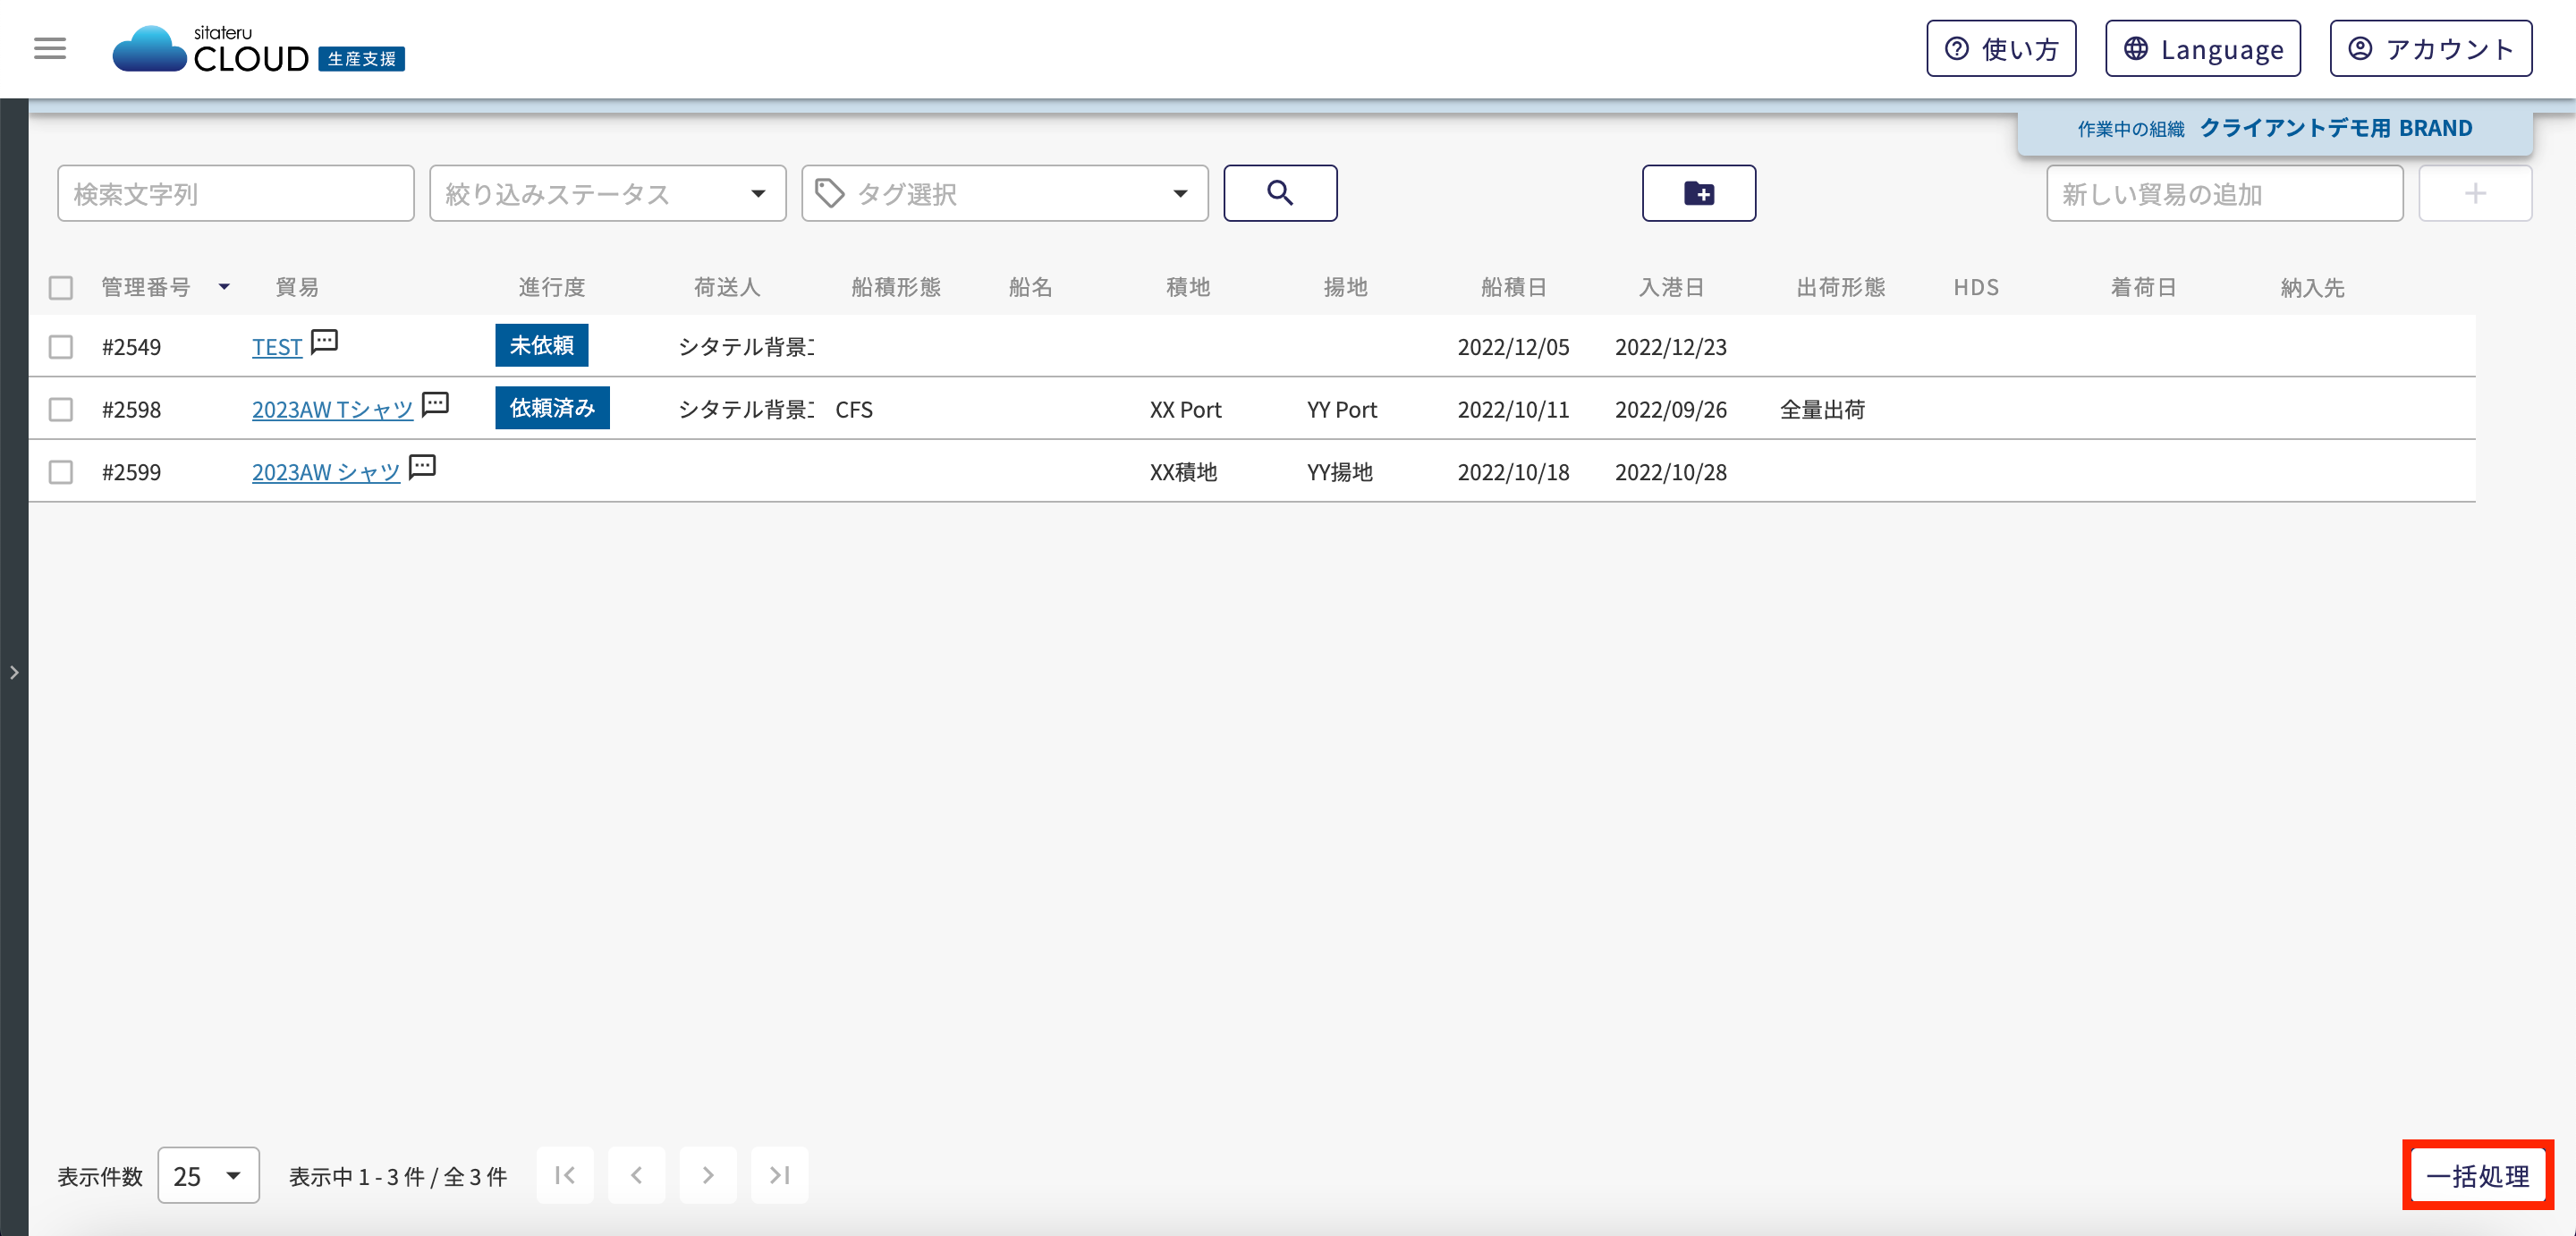Click the HDS column header
The height and width of the screenshot is (1236, 2576).
pos(1976,288)
